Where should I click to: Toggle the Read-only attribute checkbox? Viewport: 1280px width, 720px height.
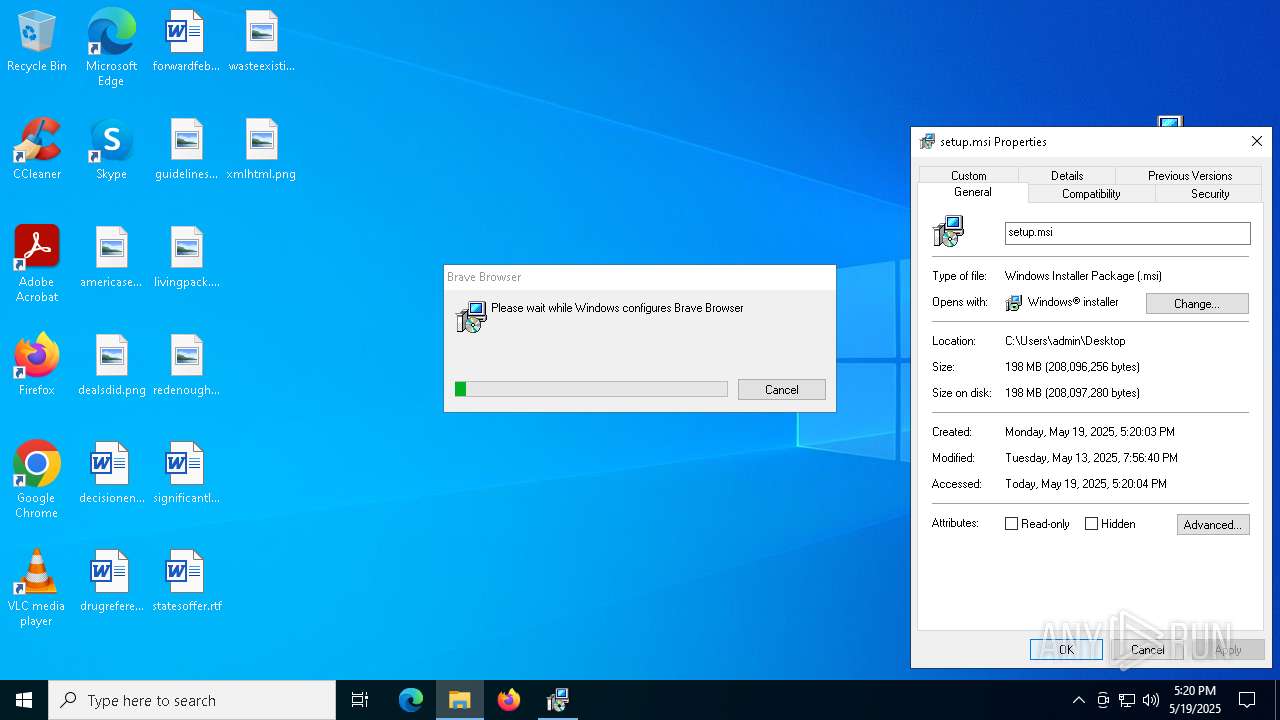coord(1011,524)
